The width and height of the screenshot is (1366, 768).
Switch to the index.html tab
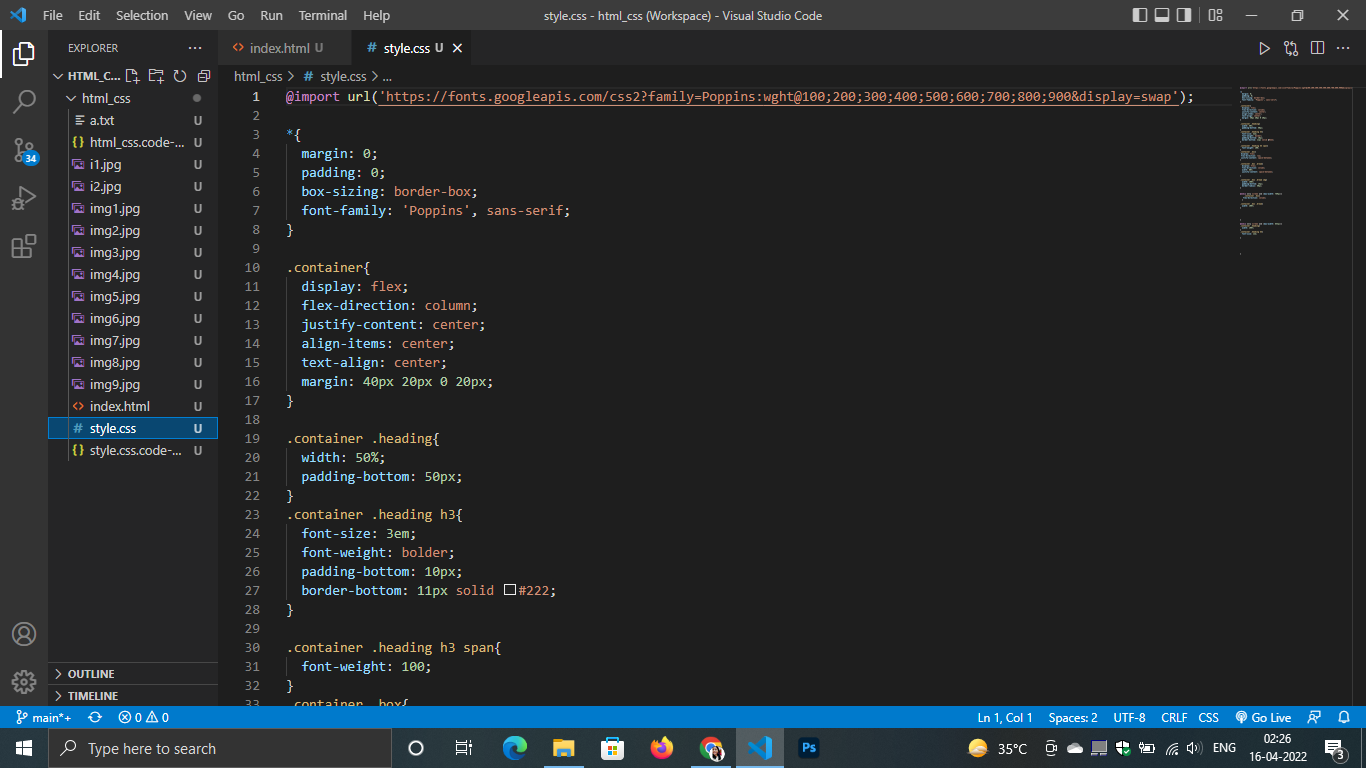(285, 48)
